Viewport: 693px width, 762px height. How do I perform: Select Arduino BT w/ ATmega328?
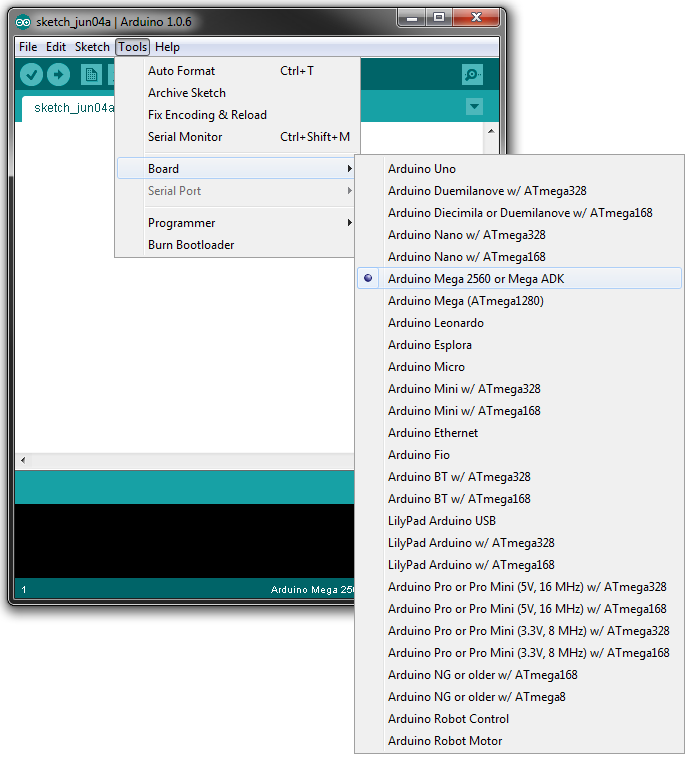pos(519,477)
